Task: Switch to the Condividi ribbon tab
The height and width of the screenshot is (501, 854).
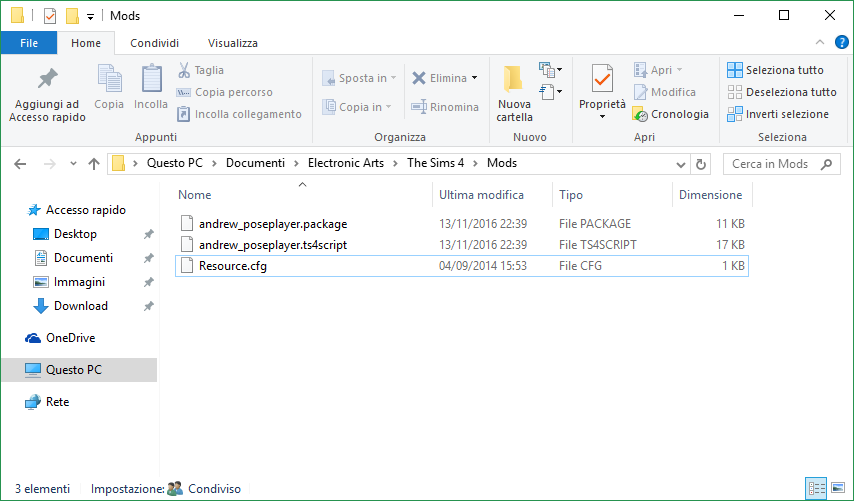Action: 154,43
